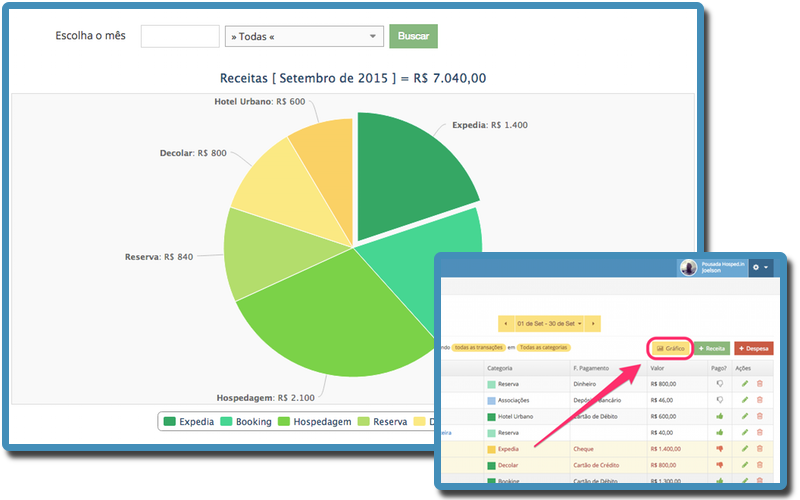Click the Buscar search button
Viewport: 800px width, 500px height.
(413, 37)
